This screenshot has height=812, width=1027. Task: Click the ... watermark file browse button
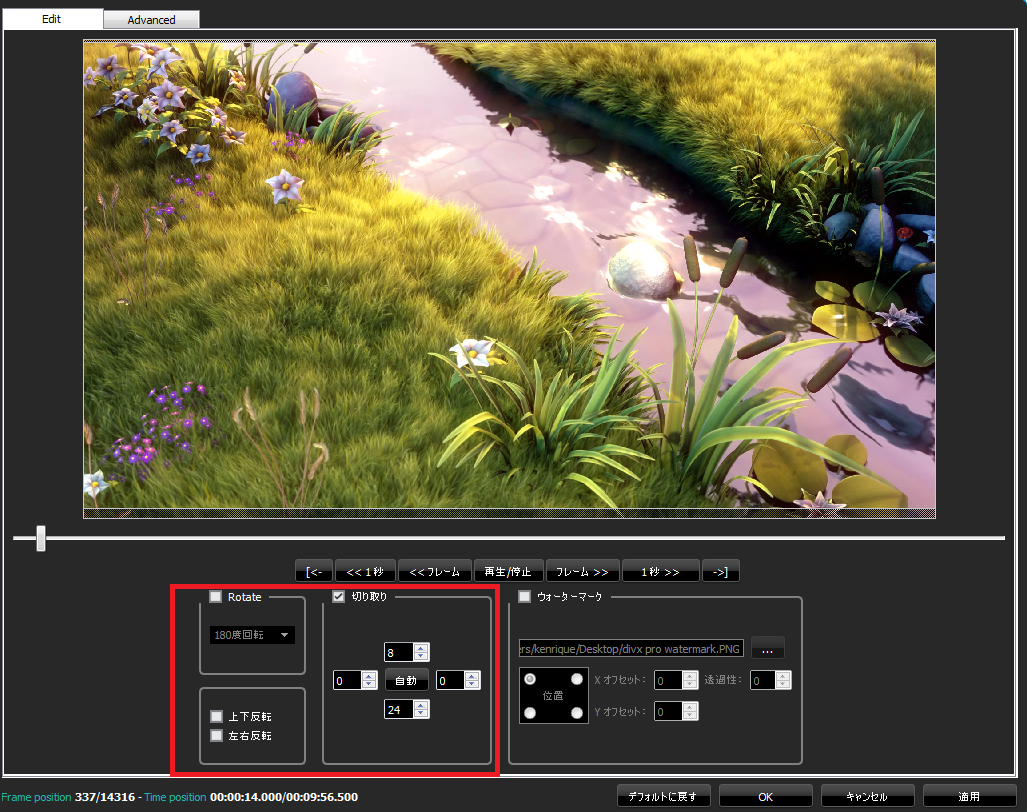click(766, 647)
